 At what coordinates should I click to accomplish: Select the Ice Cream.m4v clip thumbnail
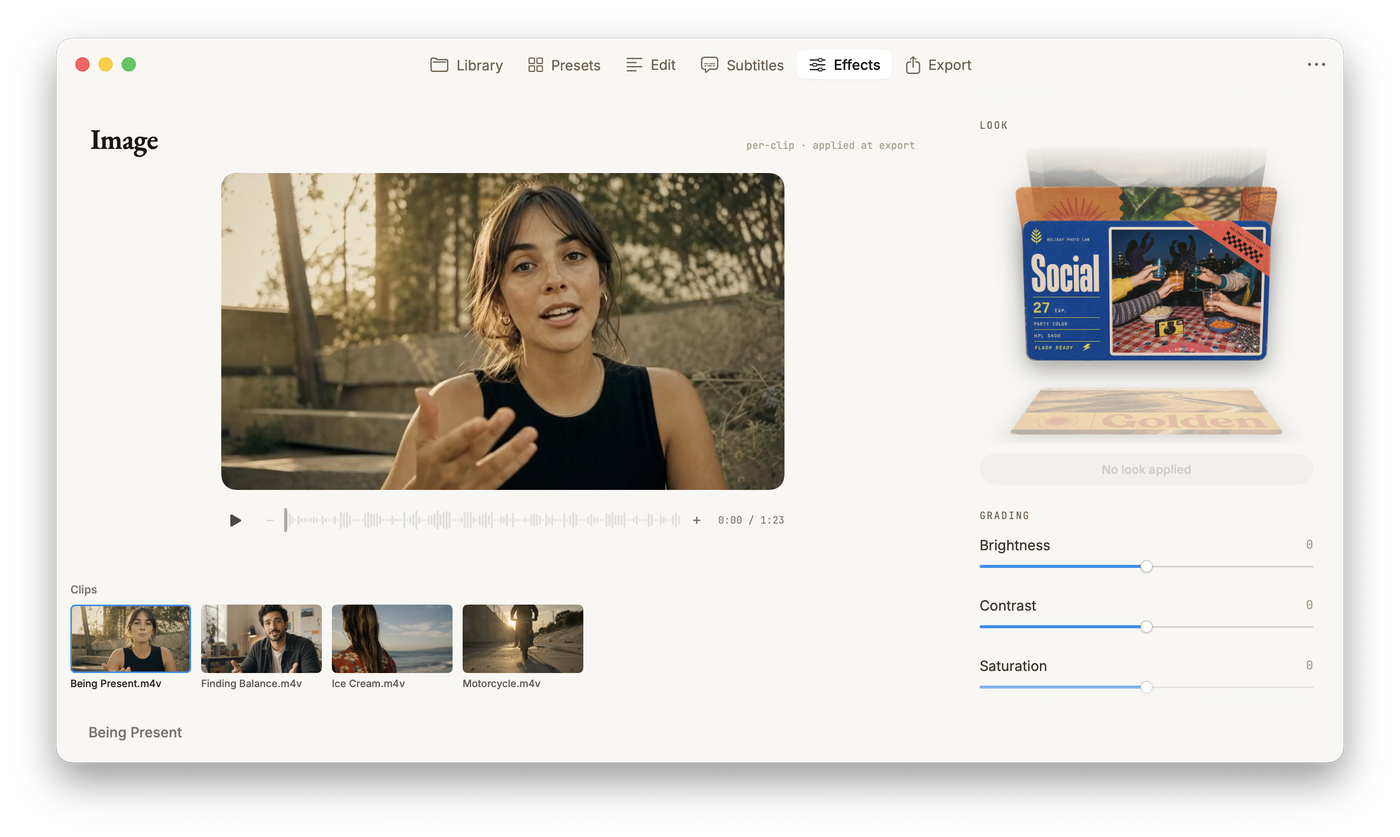(392, 638)
